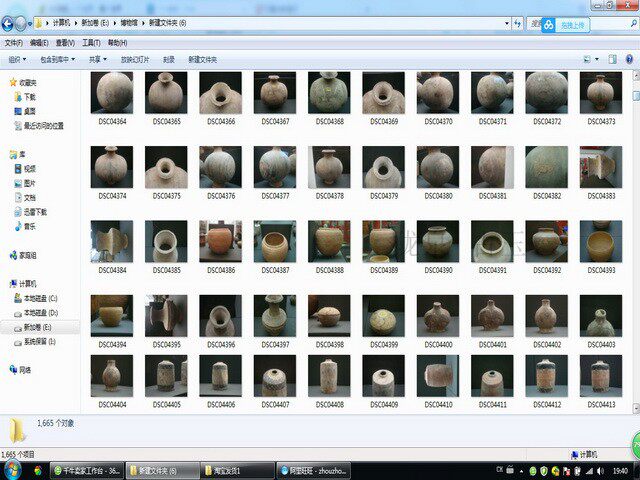Select the DSC04386 red pot thumbnail
This screenshot has height=480, width=640.
click(x=220, y=241)
